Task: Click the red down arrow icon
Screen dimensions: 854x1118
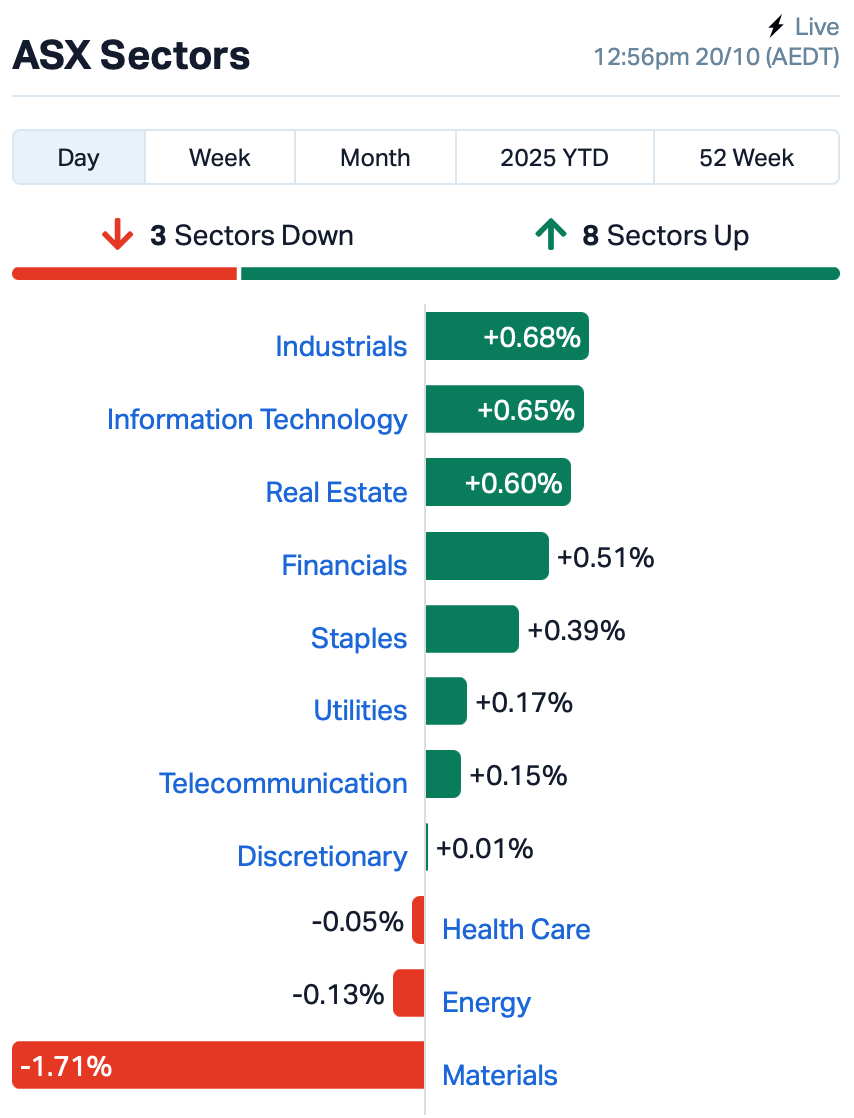Action: pyautogui.click(x=117, y=236)
